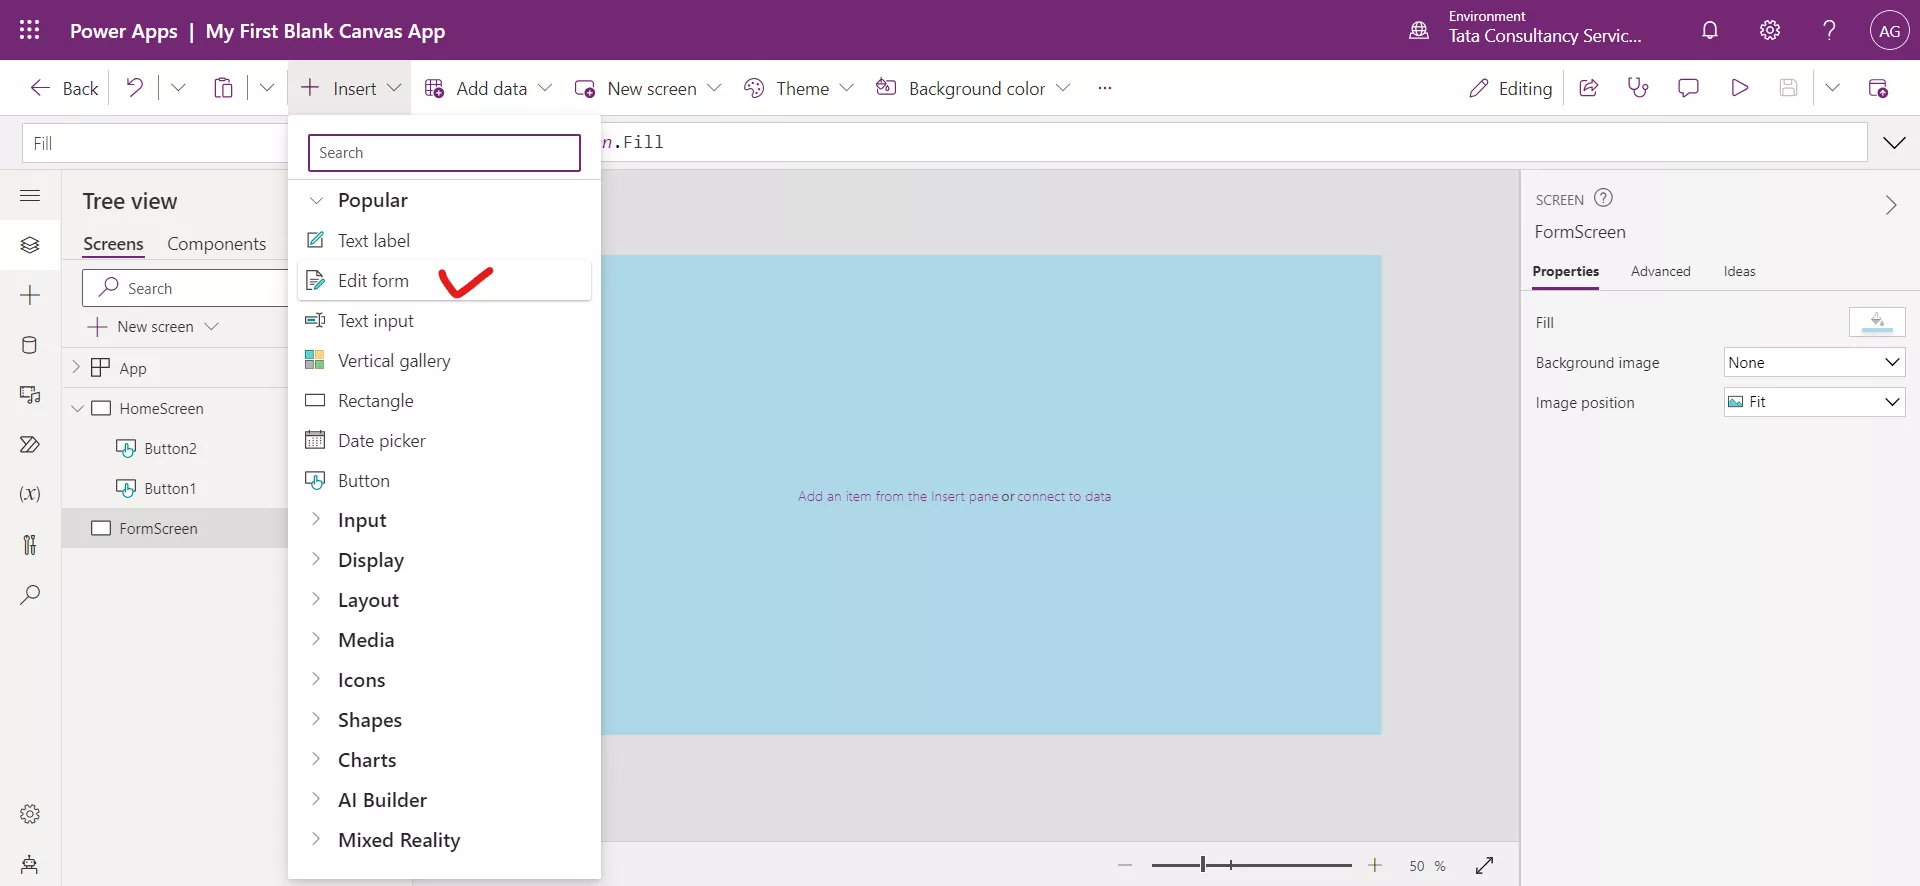Open Tree view layers icon in sidebar

point(30,245)
